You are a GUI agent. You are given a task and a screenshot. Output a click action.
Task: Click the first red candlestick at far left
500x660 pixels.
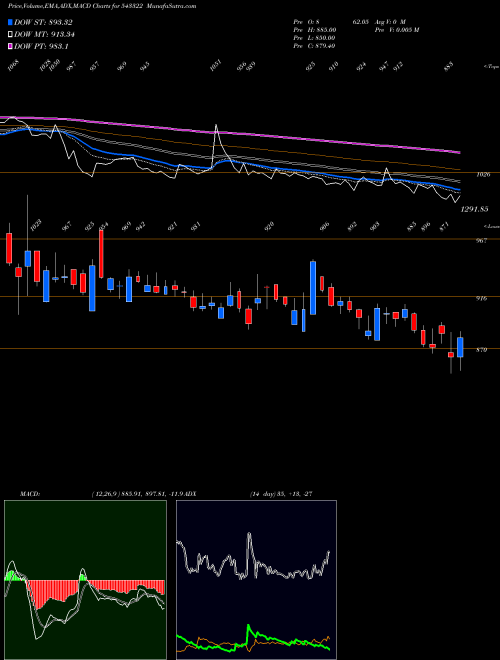[9, 248]
